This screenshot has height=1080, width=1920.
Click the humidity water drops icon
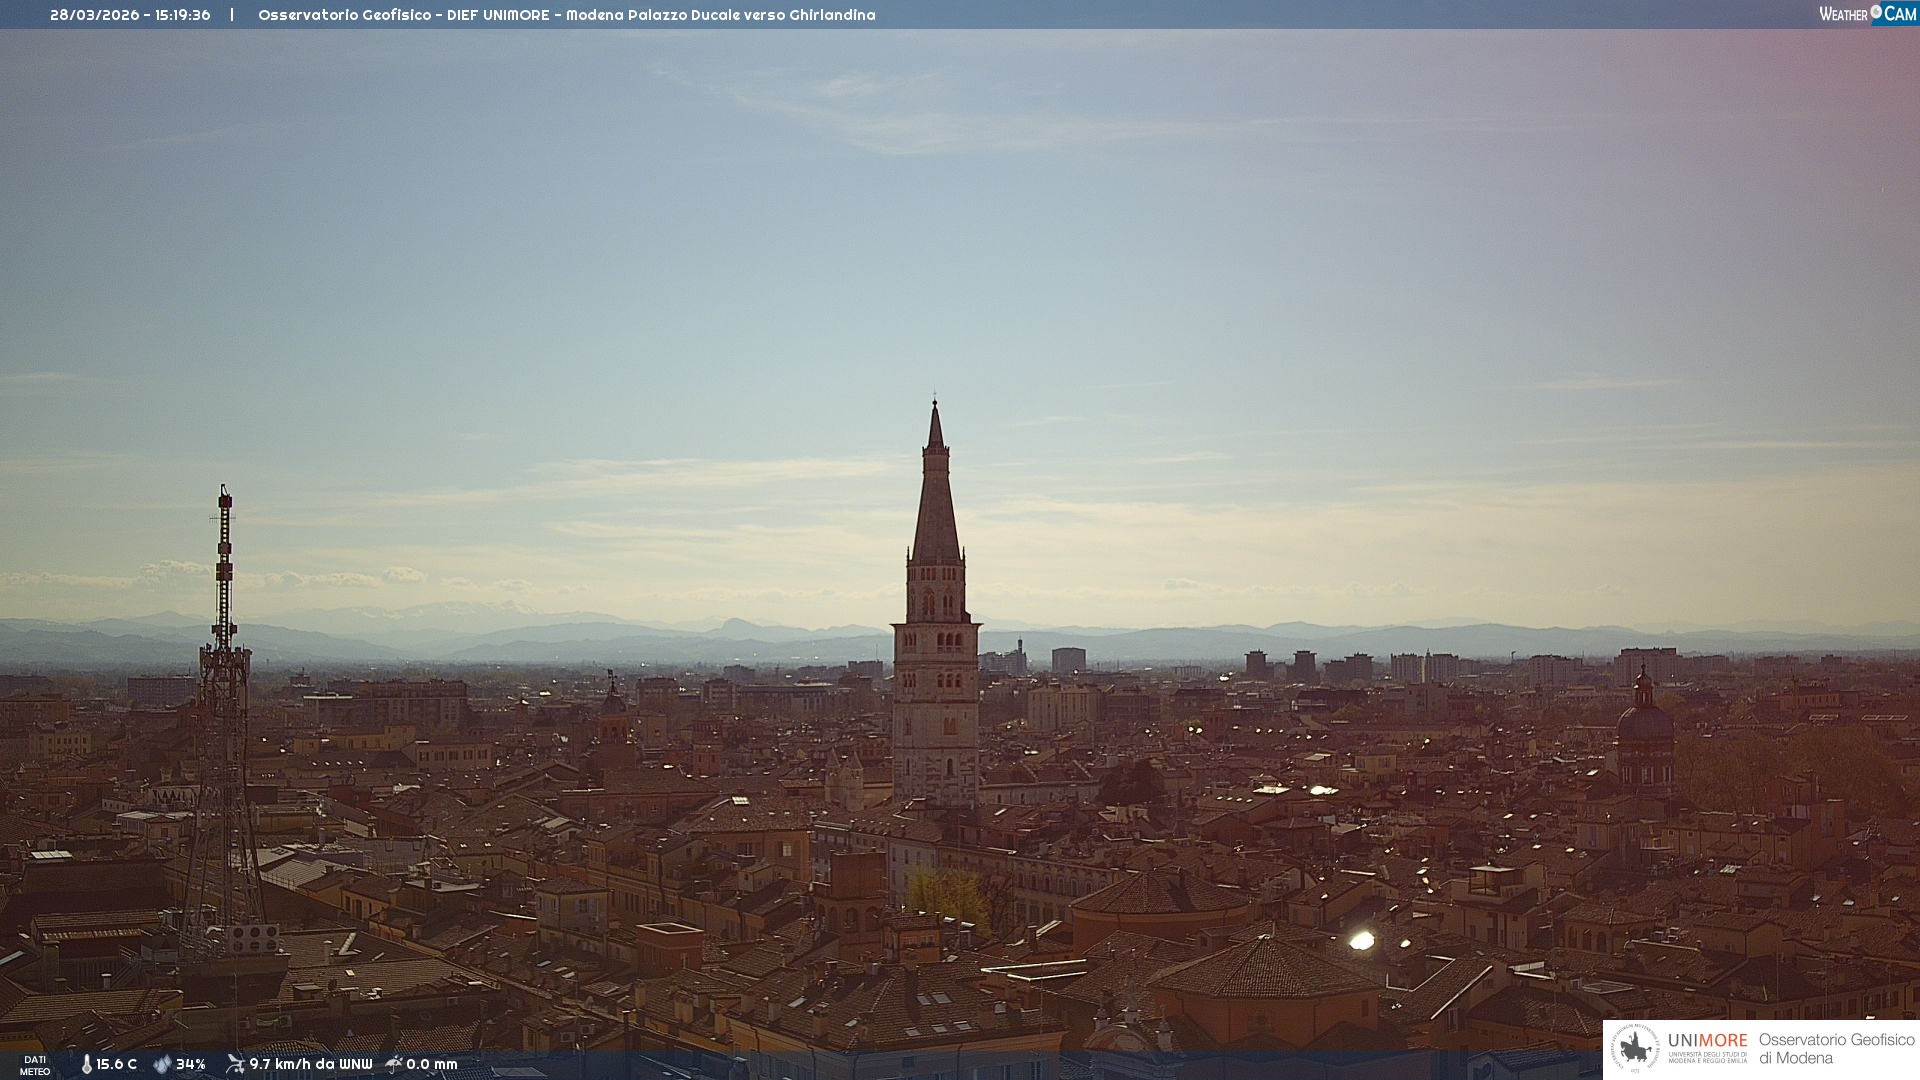pos(162,1064)
